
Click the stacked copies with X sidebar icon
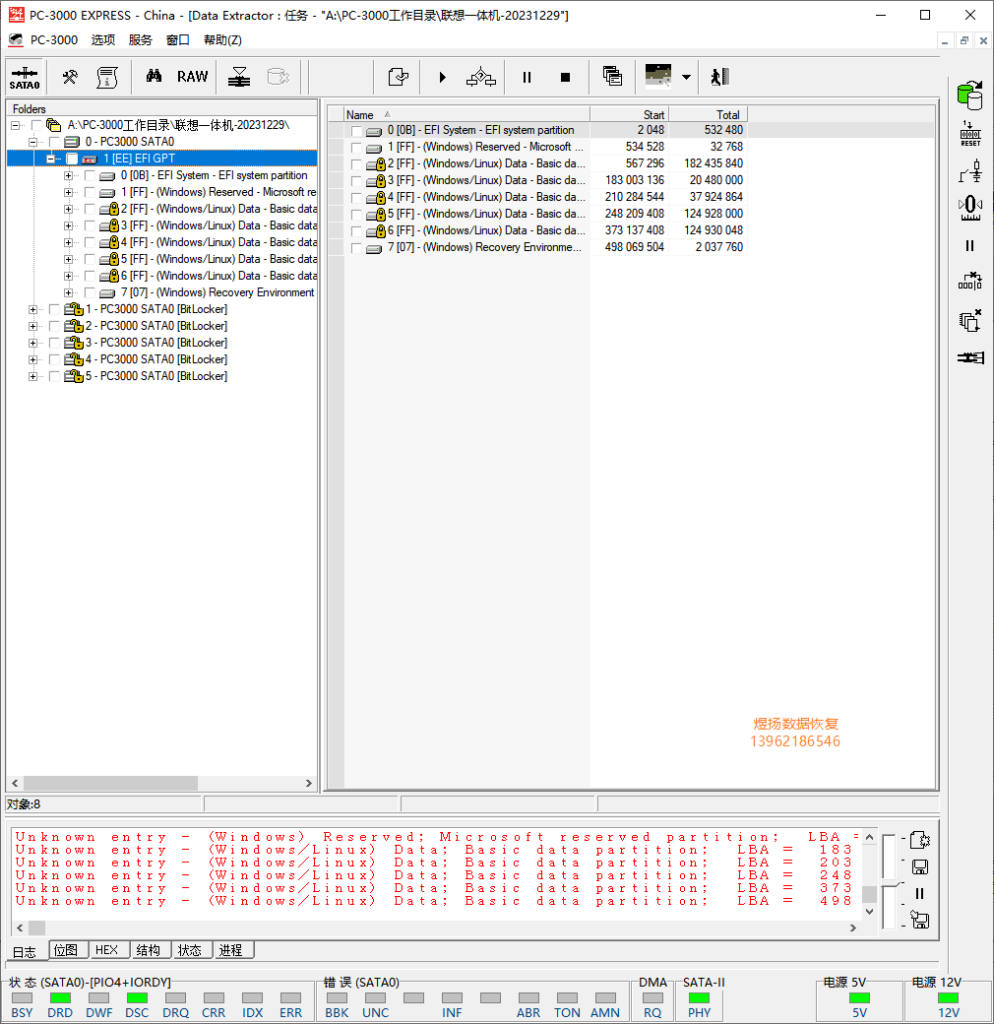tap(970, 320)
